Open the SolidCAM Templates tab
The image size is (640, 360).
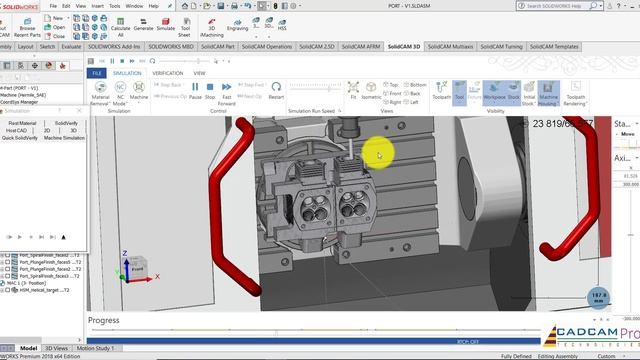pos(554,47)
